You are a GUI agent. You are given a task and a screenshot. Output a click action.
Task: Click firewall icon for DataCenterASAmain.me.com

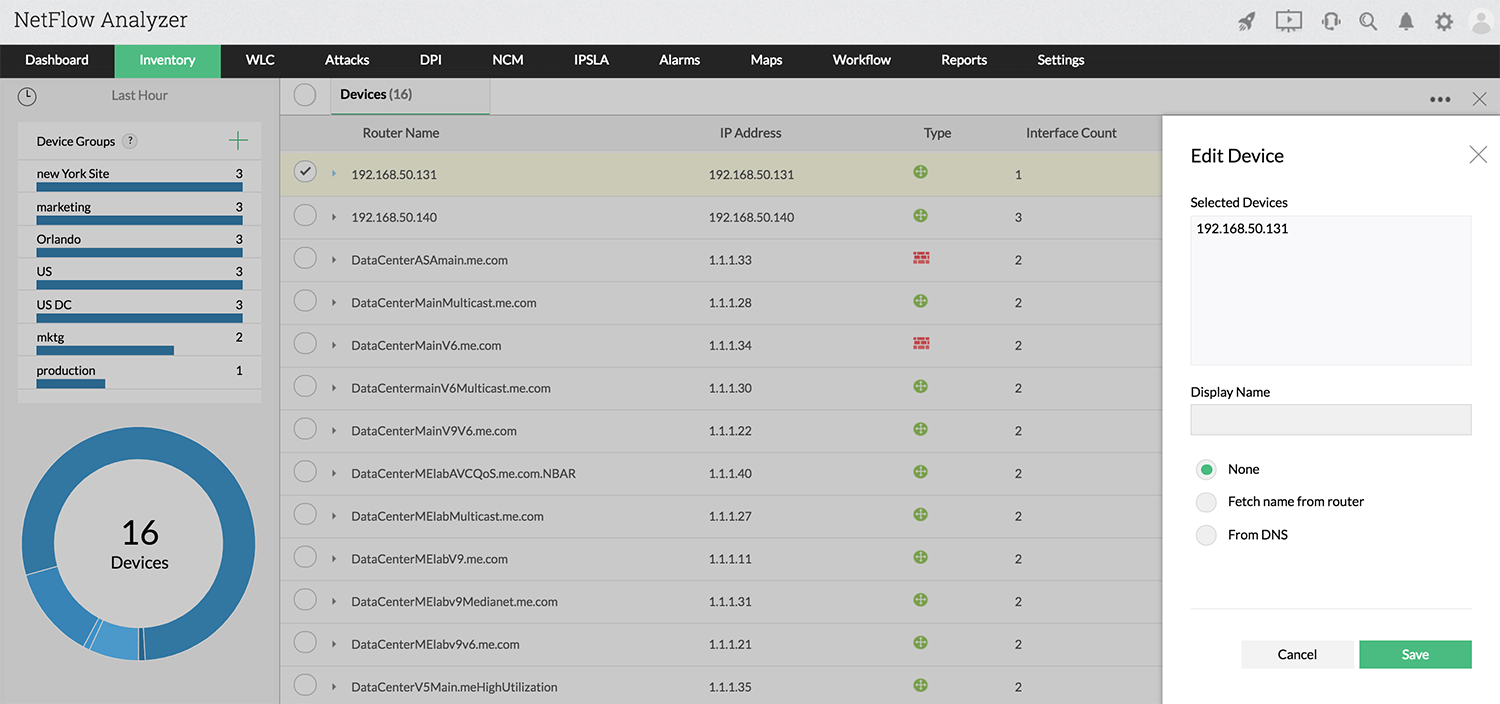point(921,258)
